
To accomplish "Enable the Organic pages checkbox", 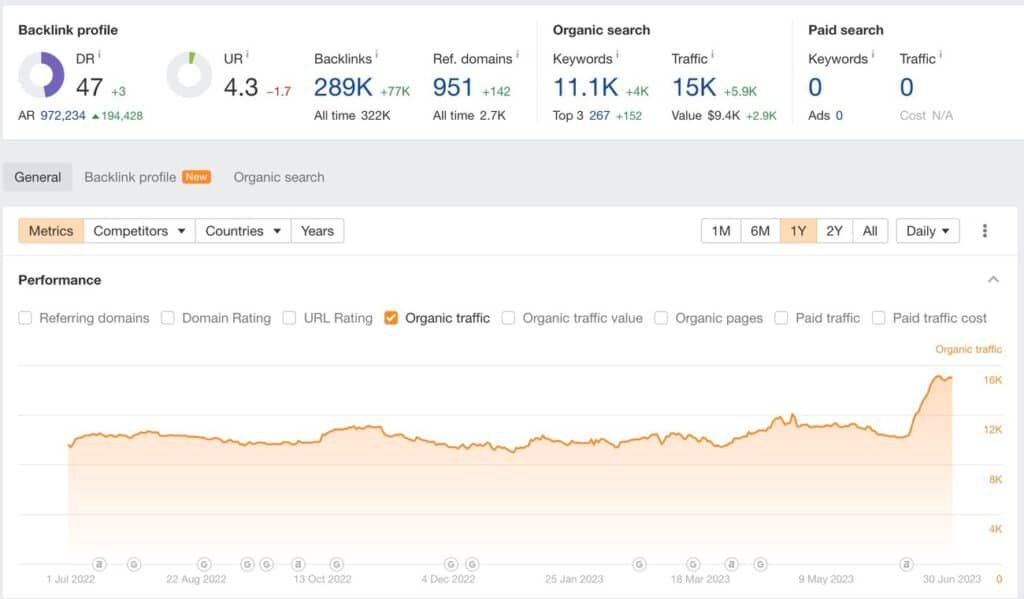I will pos(661,318).
